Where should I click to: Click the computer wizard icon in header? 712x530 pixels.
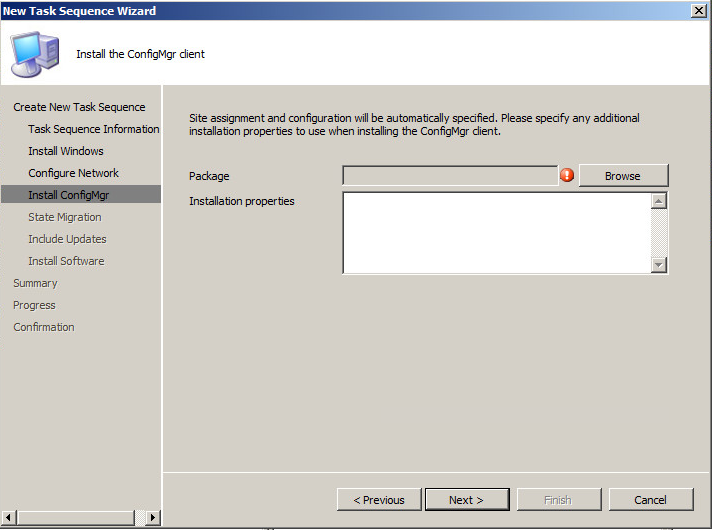pos(35,54)
